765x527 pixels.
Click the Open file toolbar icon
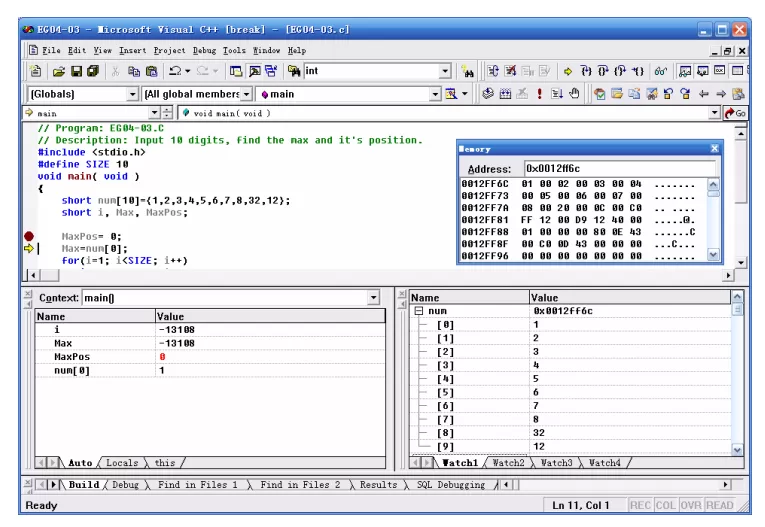59,72
